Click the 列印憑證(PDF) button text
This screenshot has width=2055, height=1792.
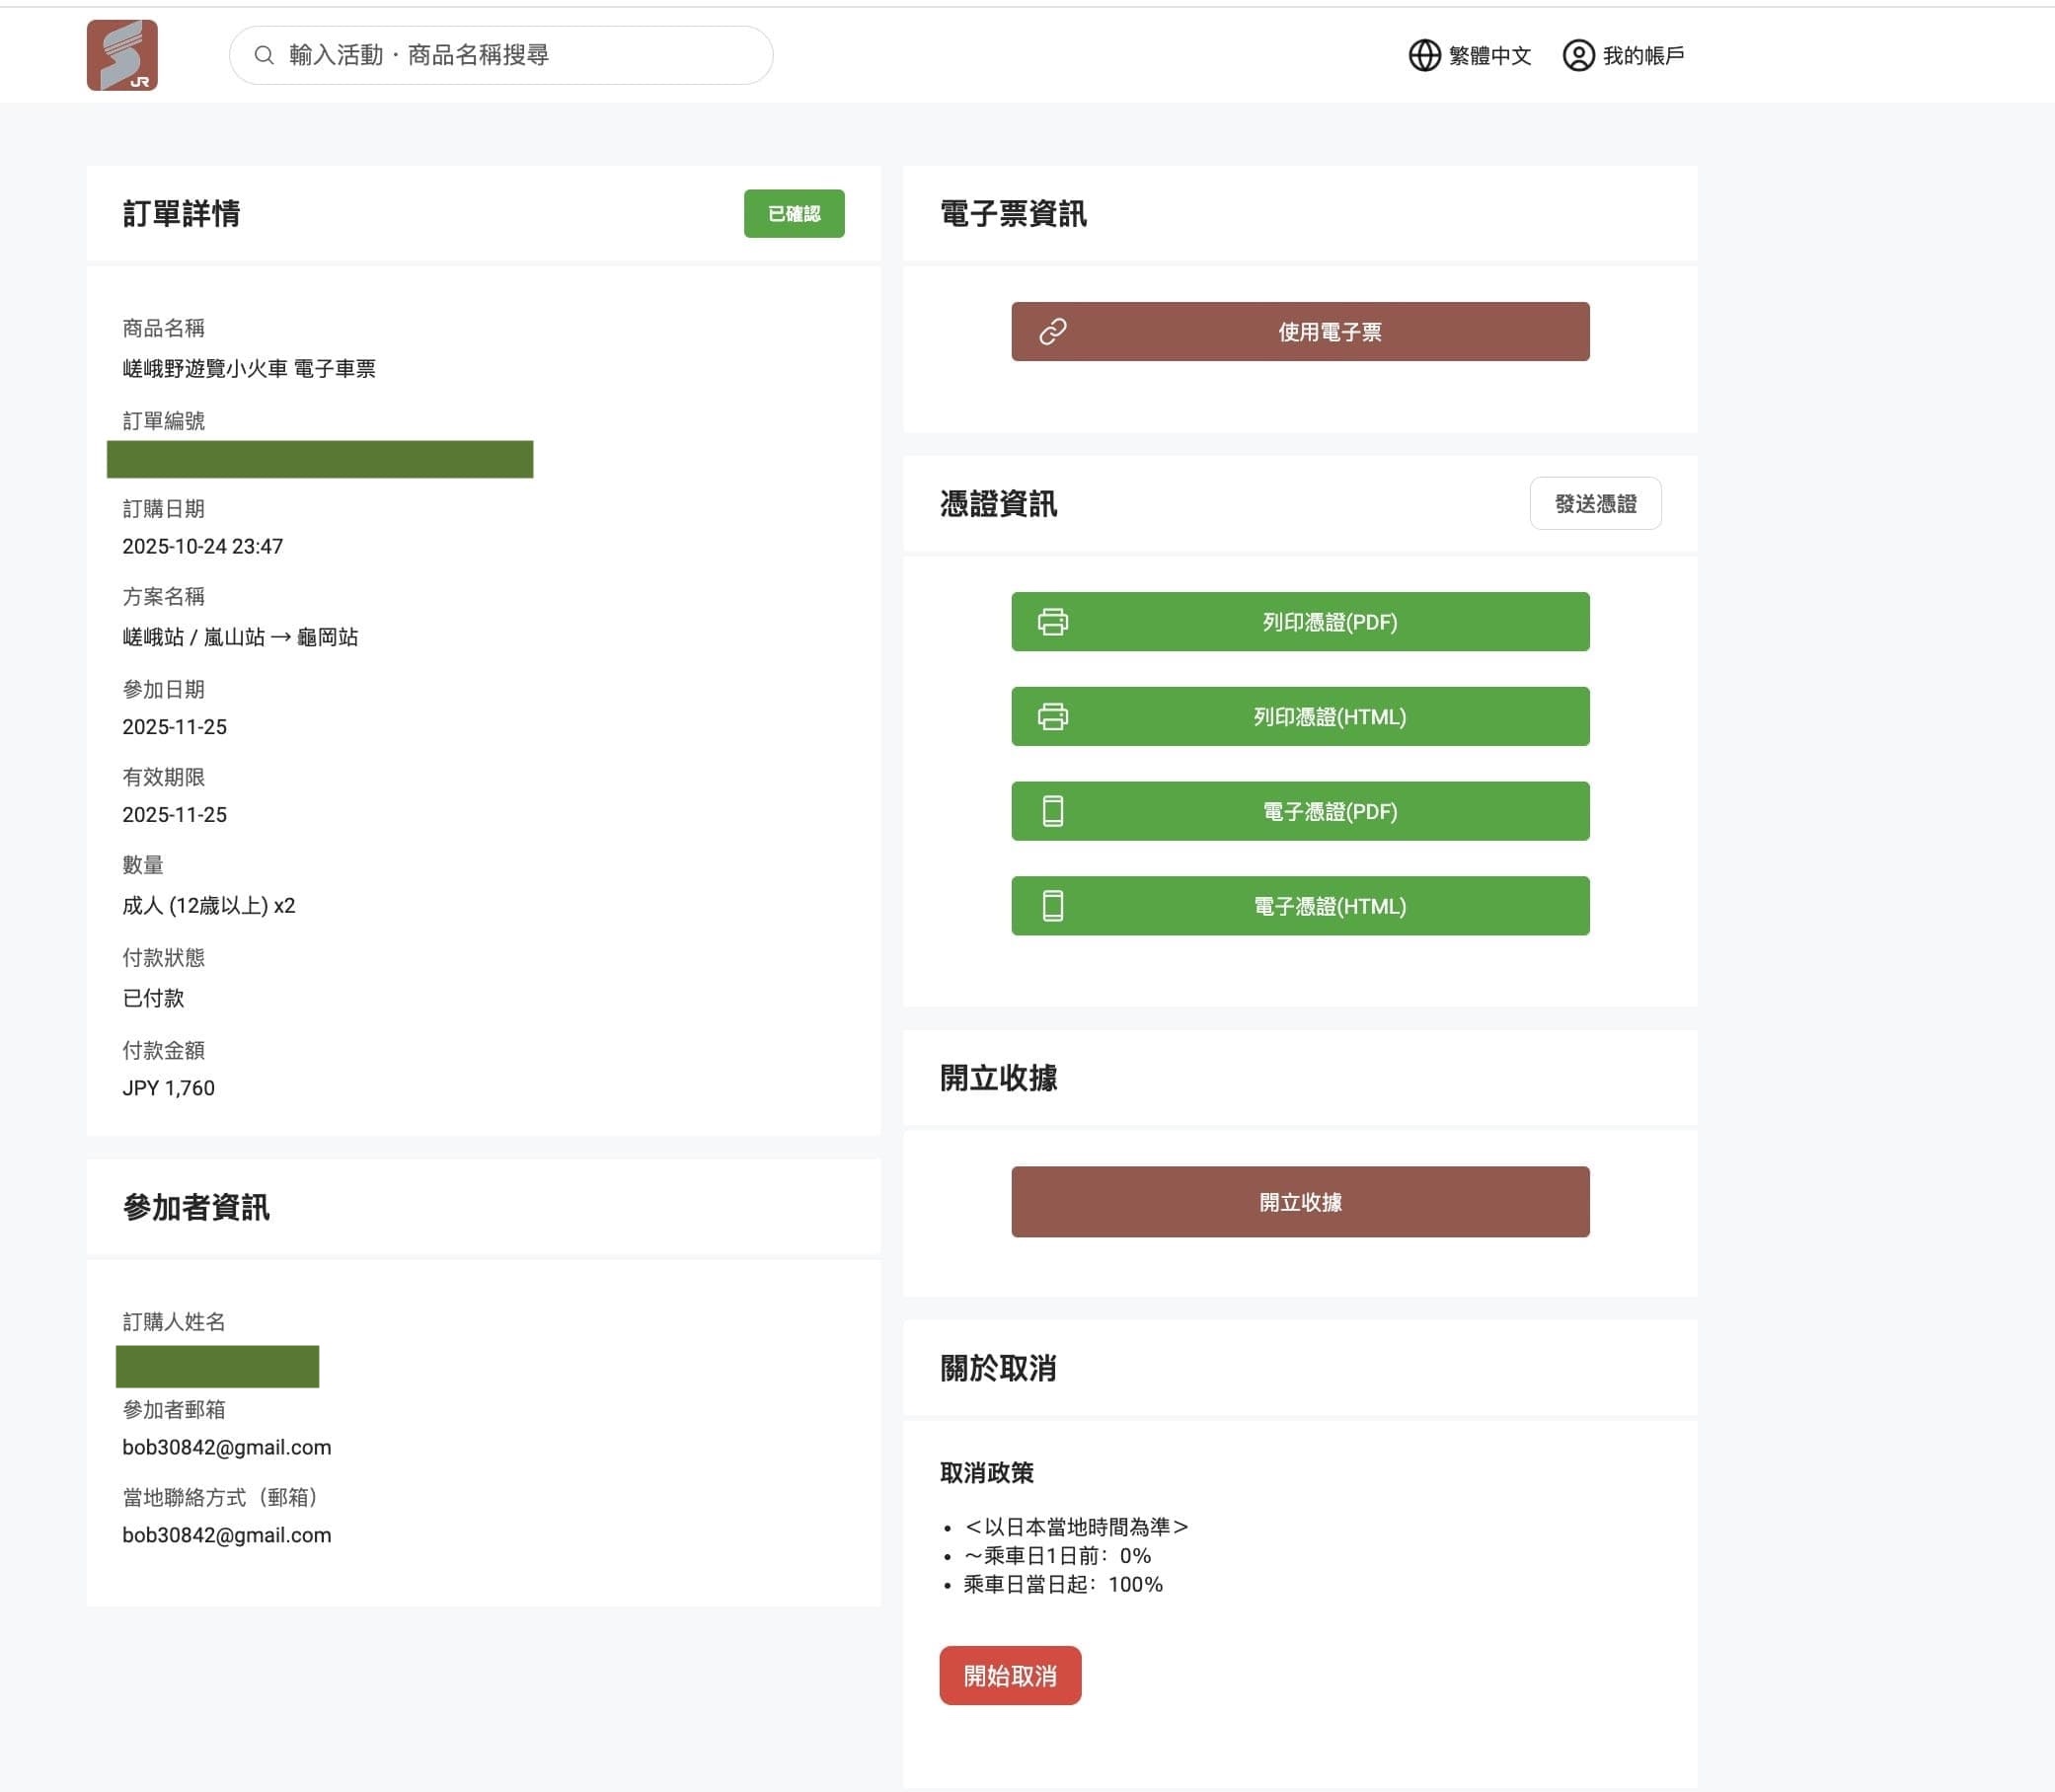click(x=1329, y=622)
